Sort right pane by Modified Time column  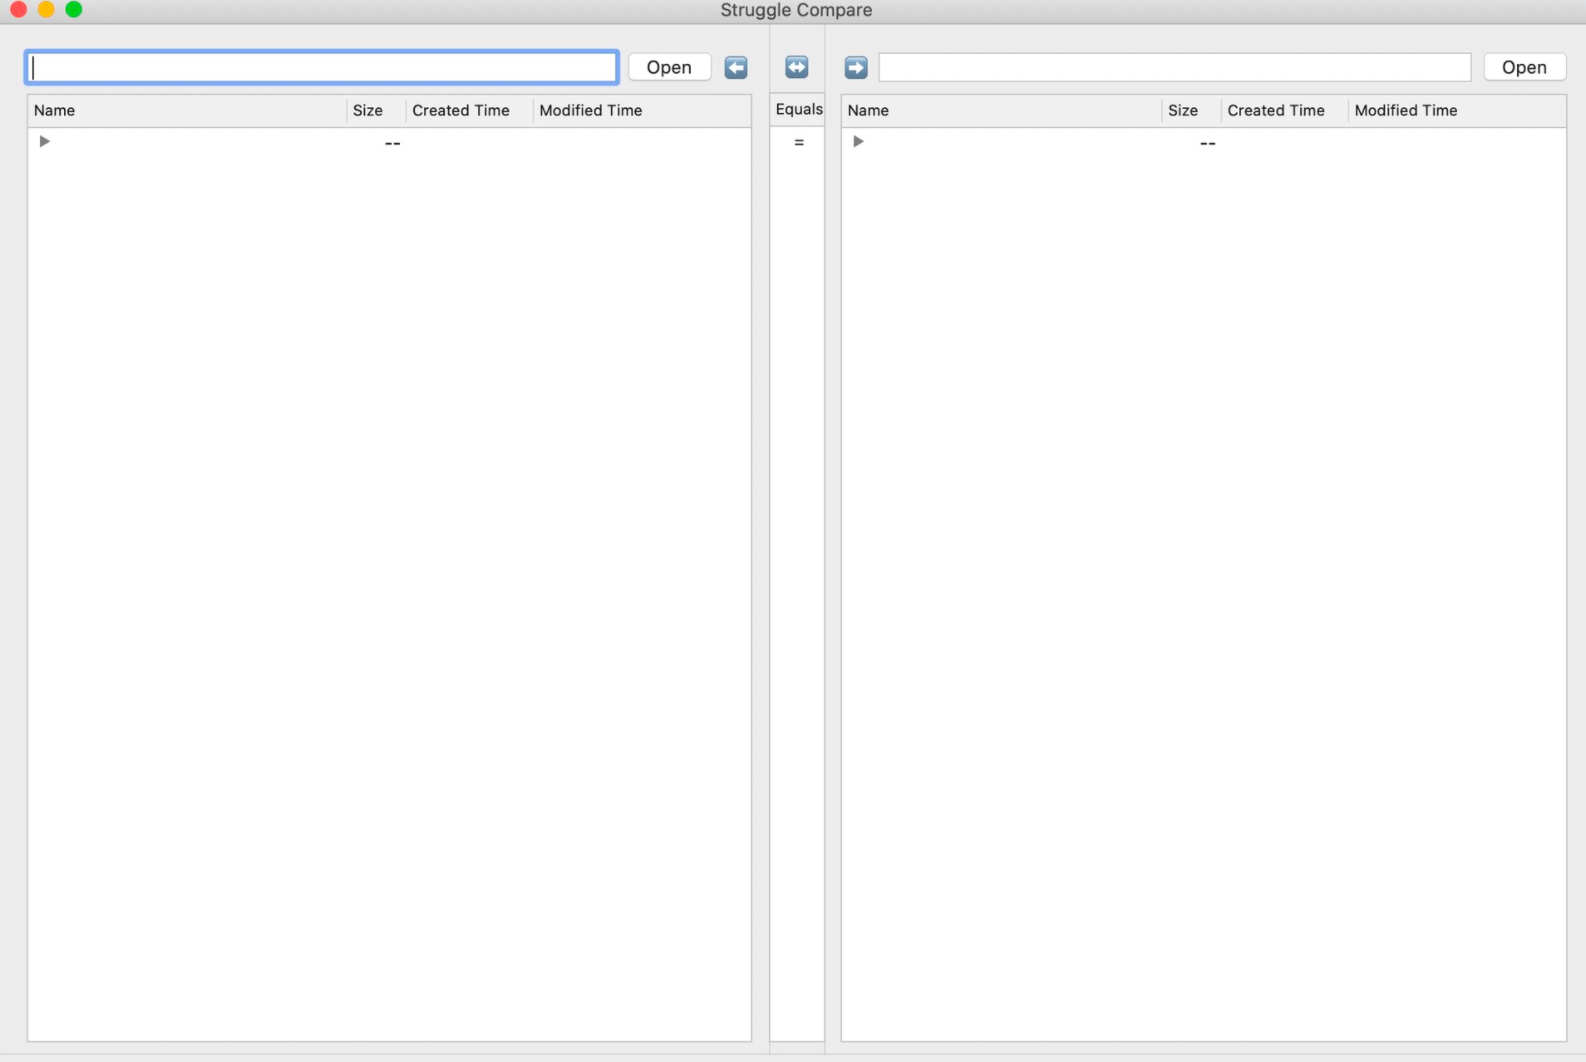(x=1457, y=110)
